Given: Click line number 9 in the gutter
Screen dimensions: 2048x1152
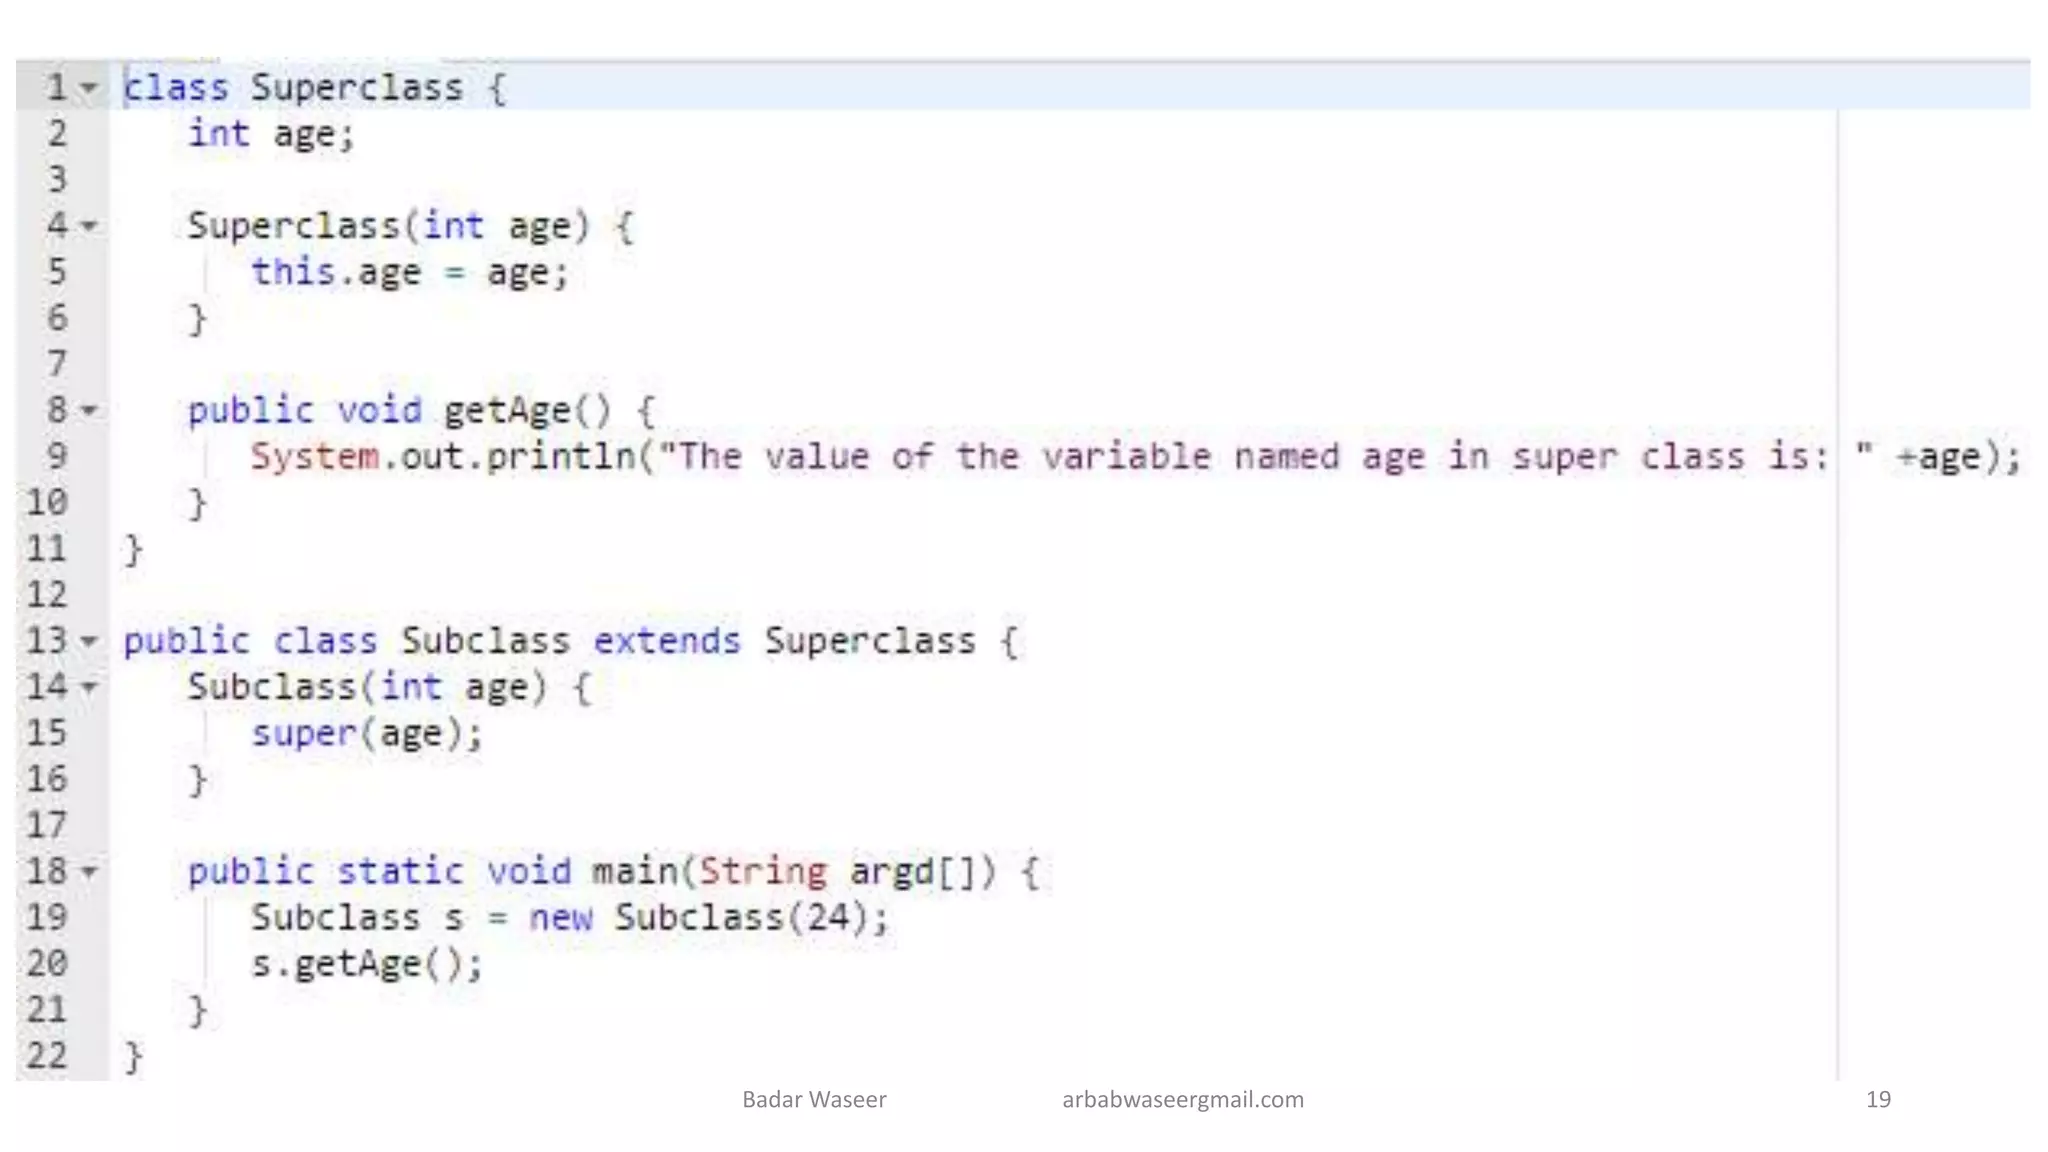Looking at the screenshot, I should pos(57,456).
